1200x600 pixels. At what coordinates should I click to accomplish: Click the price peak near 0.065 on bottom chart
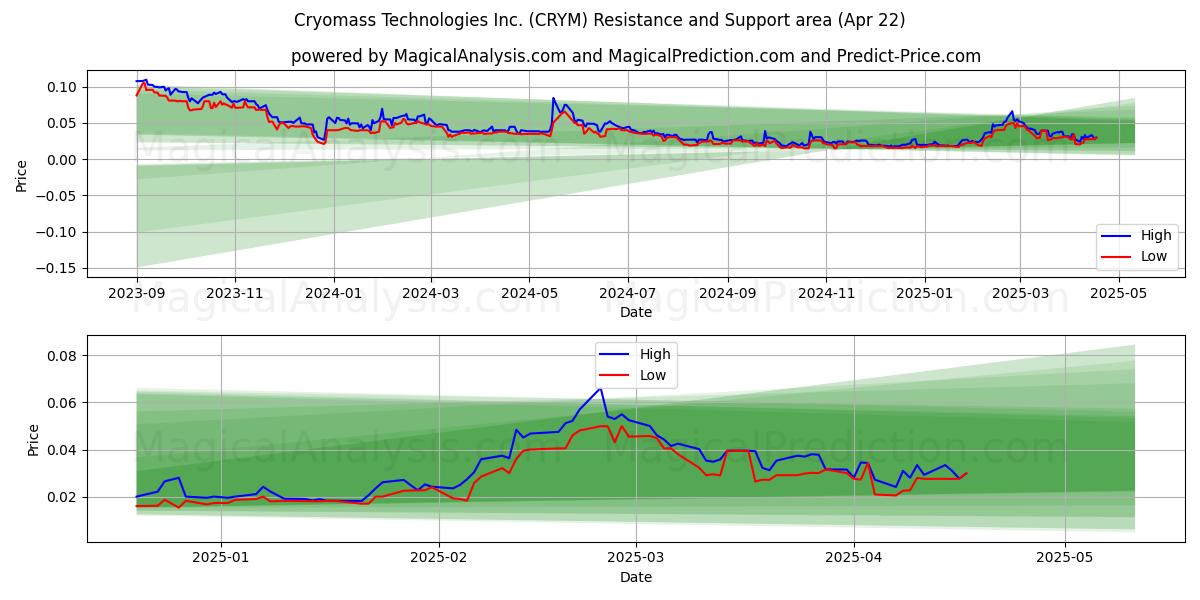[x=600, y=389]
